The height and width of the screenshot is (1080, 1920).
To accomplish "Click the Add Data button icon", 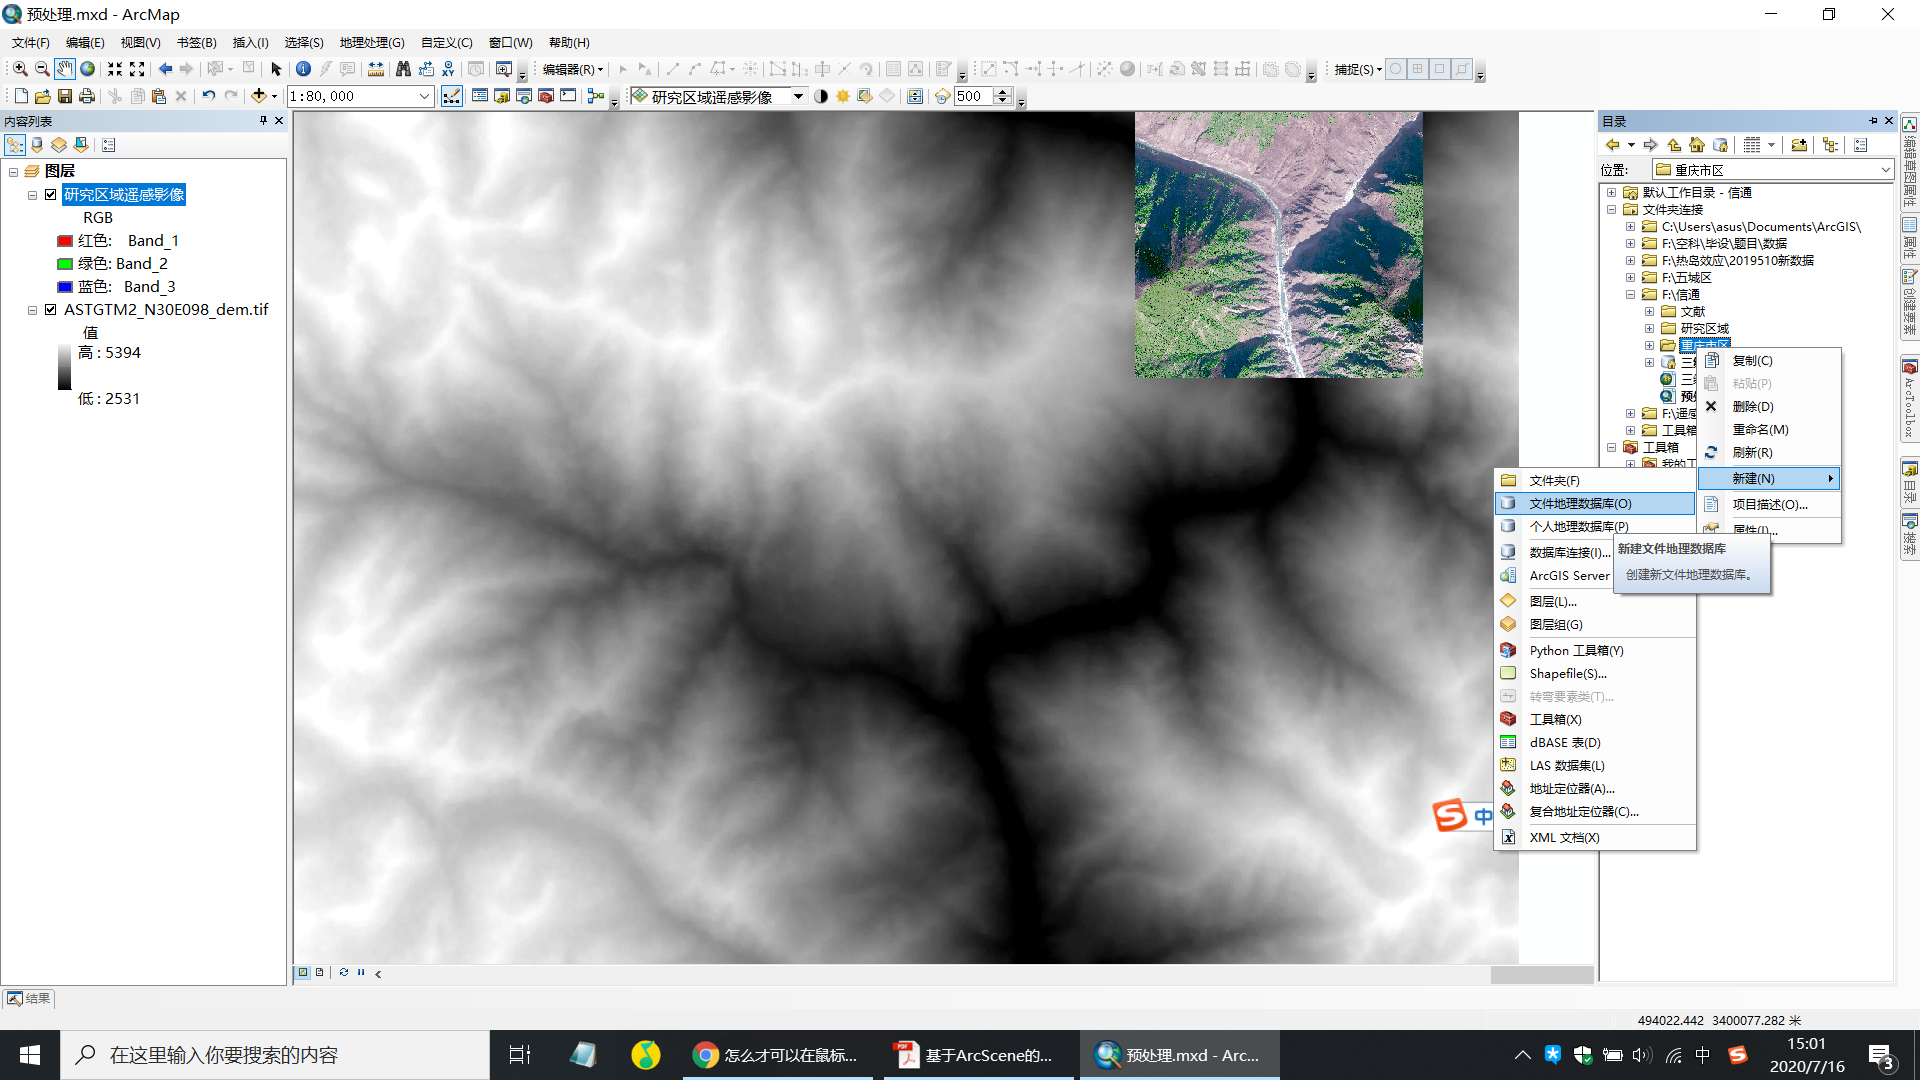I will point(259,96).
